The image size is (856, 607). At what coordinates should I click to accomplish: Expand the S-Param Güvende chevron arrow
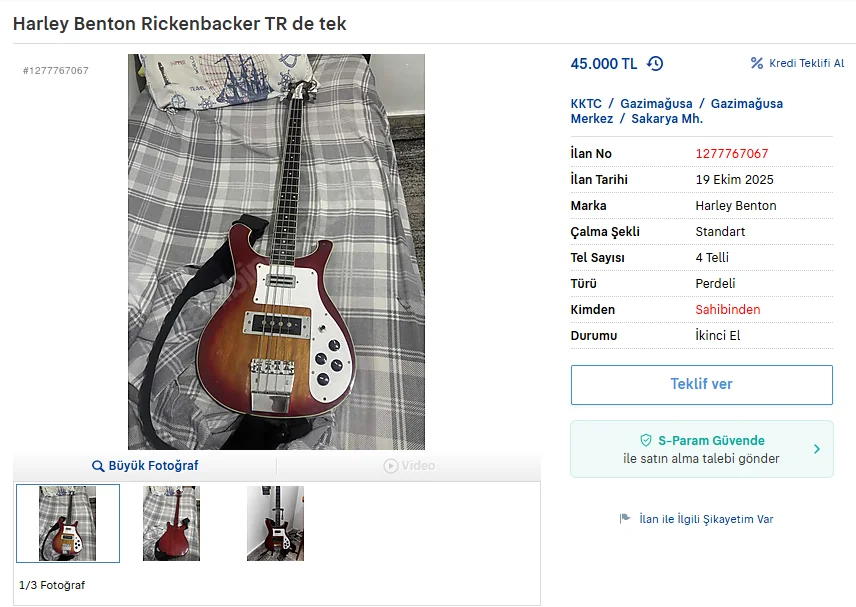click(816, 449)
